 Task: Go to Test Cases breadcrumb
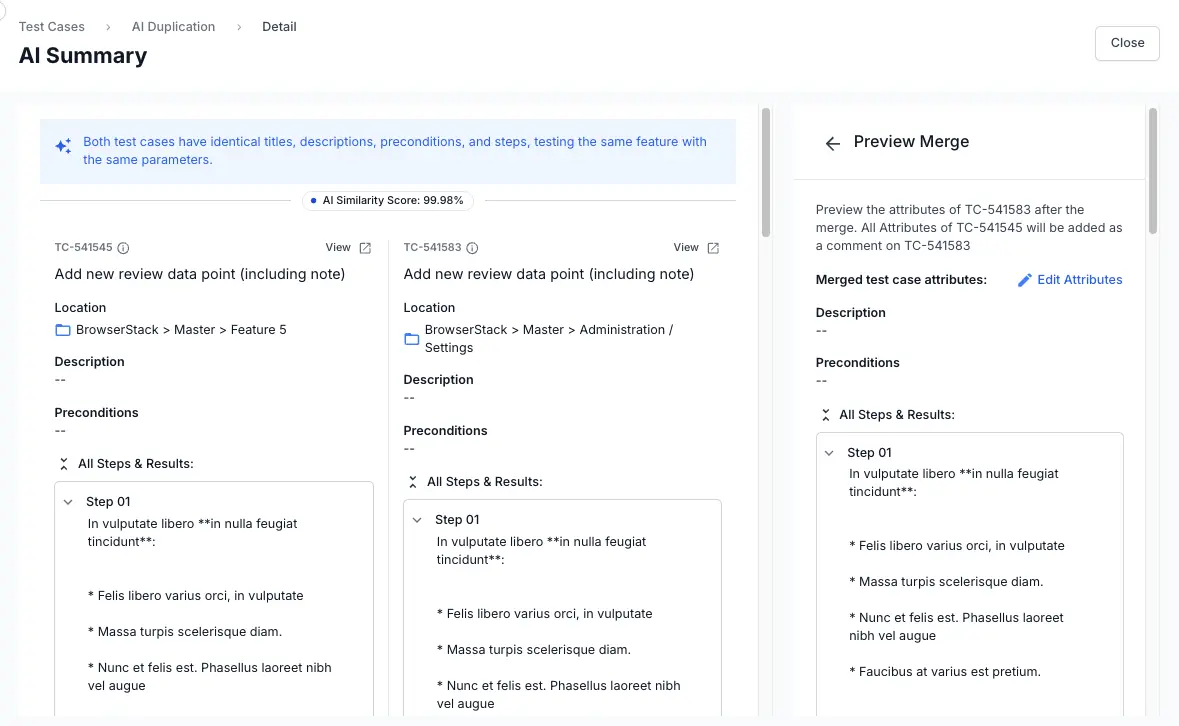click(x=52, y=27)
